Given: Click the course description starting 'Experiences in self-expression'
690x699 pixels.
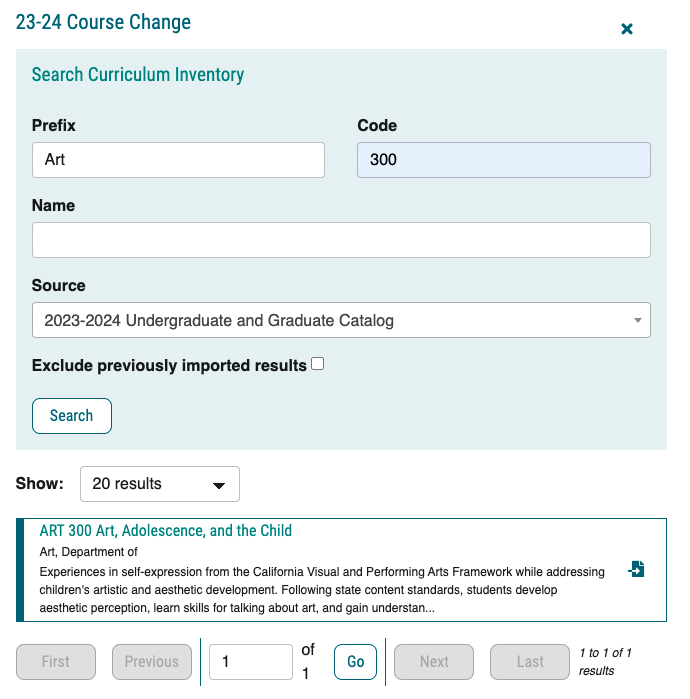Looking at the screenshot, I should click(x=322, y=590).
